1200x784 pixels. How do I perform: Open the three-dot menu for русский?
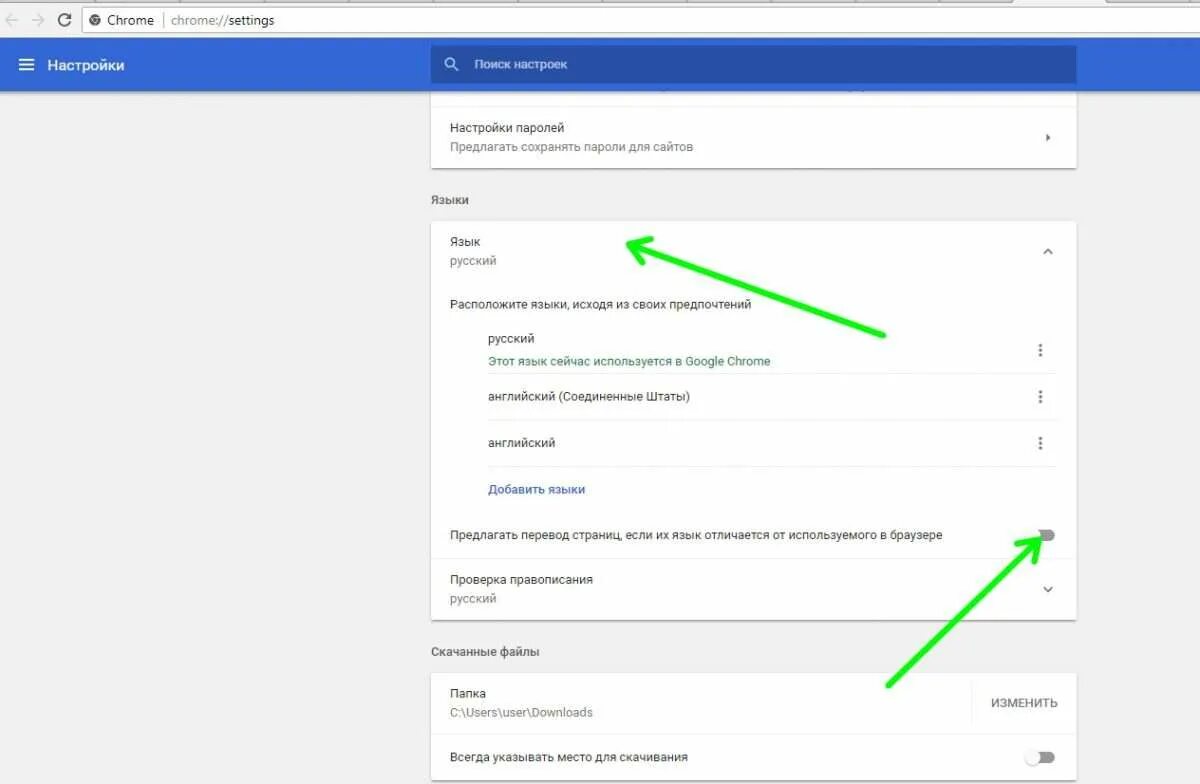click(1040, 350)
